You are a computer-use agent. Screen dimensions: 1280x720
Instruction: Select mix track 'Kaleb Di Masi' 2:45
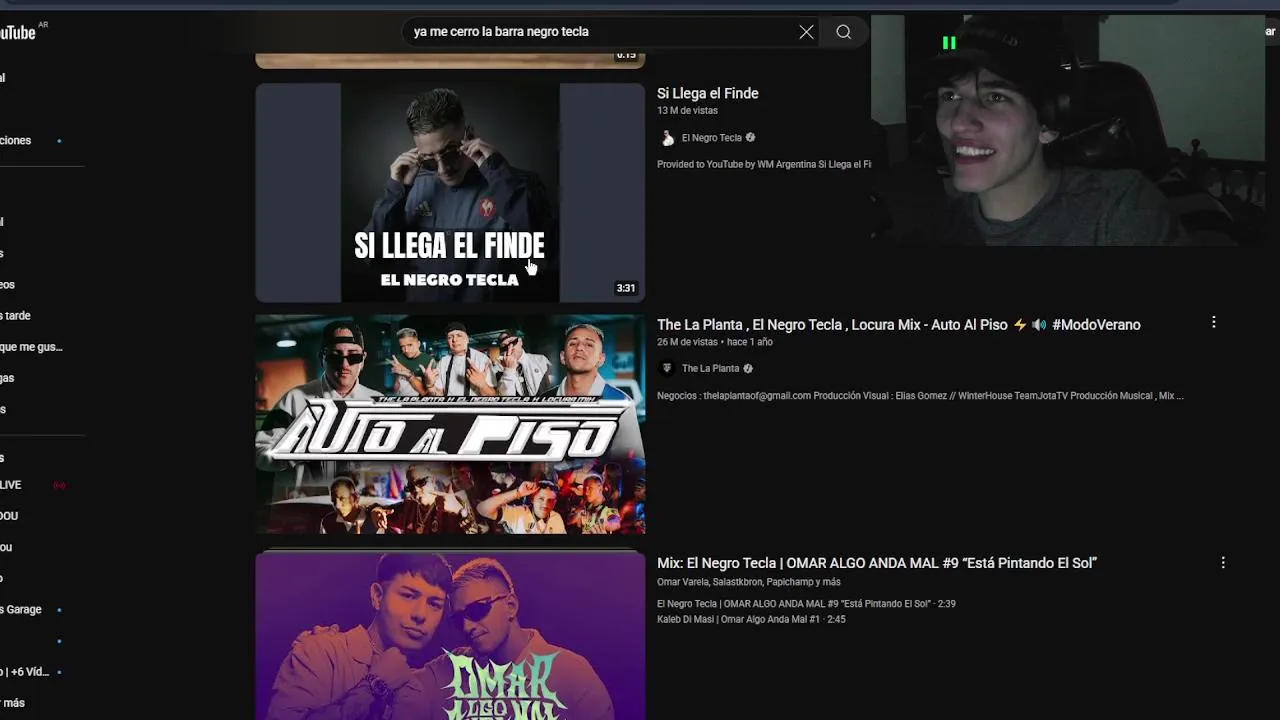tap(751, 620)
